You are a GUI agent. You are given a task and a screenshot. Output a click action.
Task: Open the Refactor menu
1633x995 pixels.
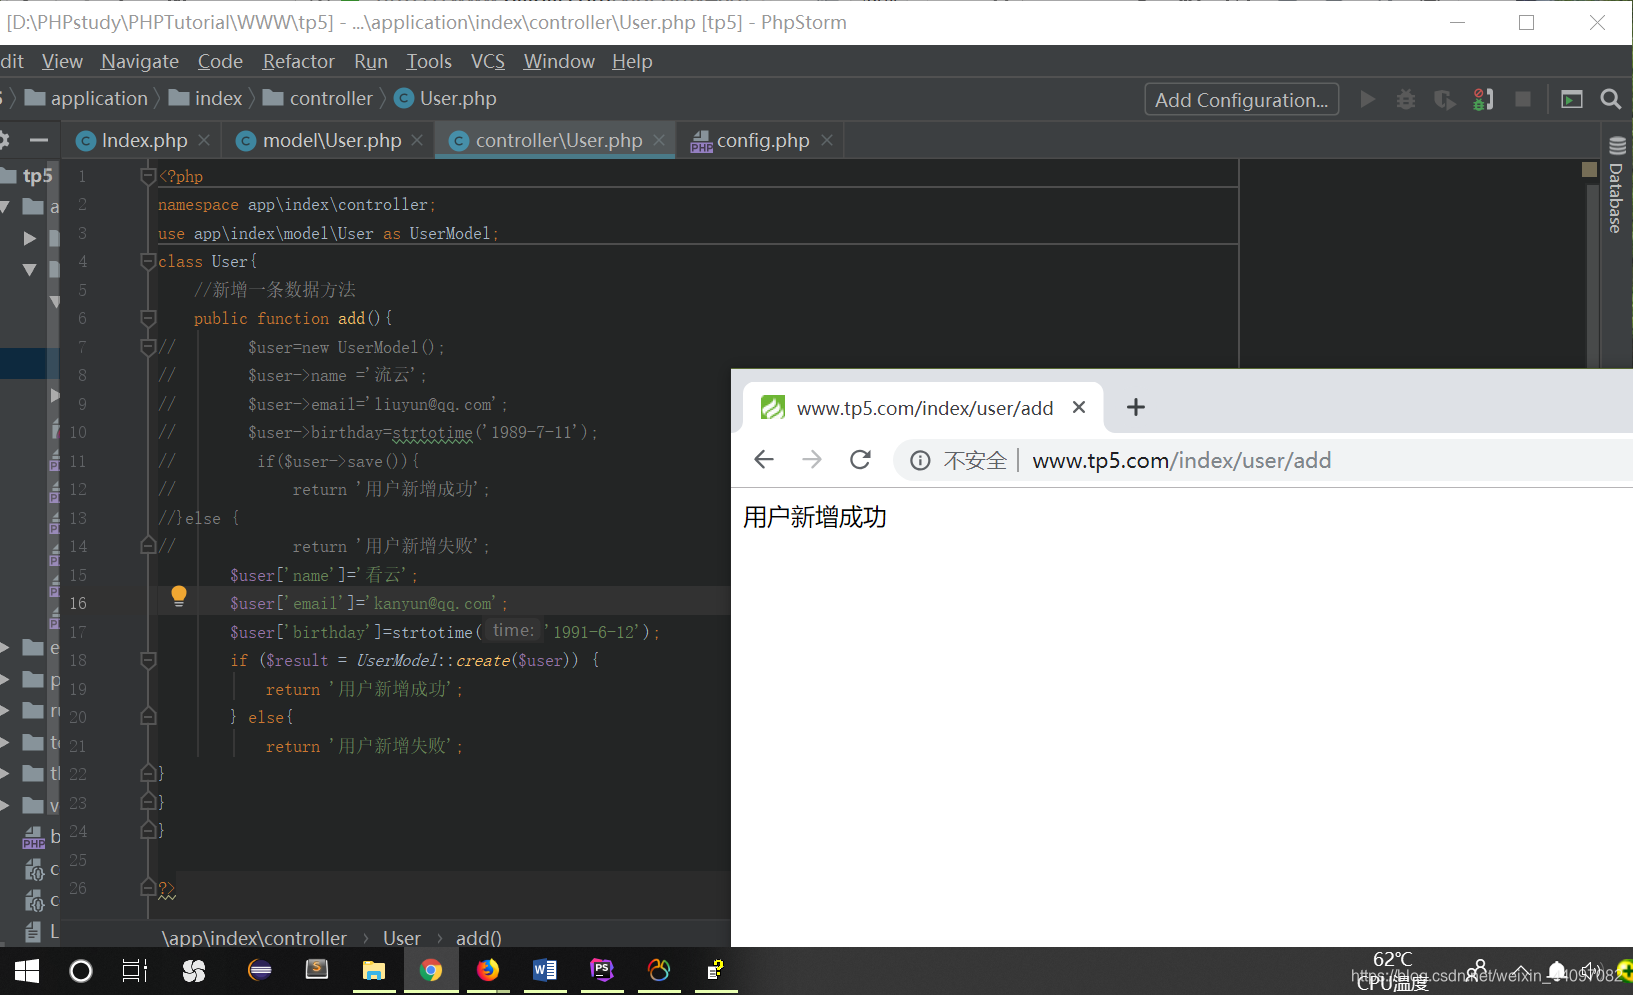[x=298, y=61]
